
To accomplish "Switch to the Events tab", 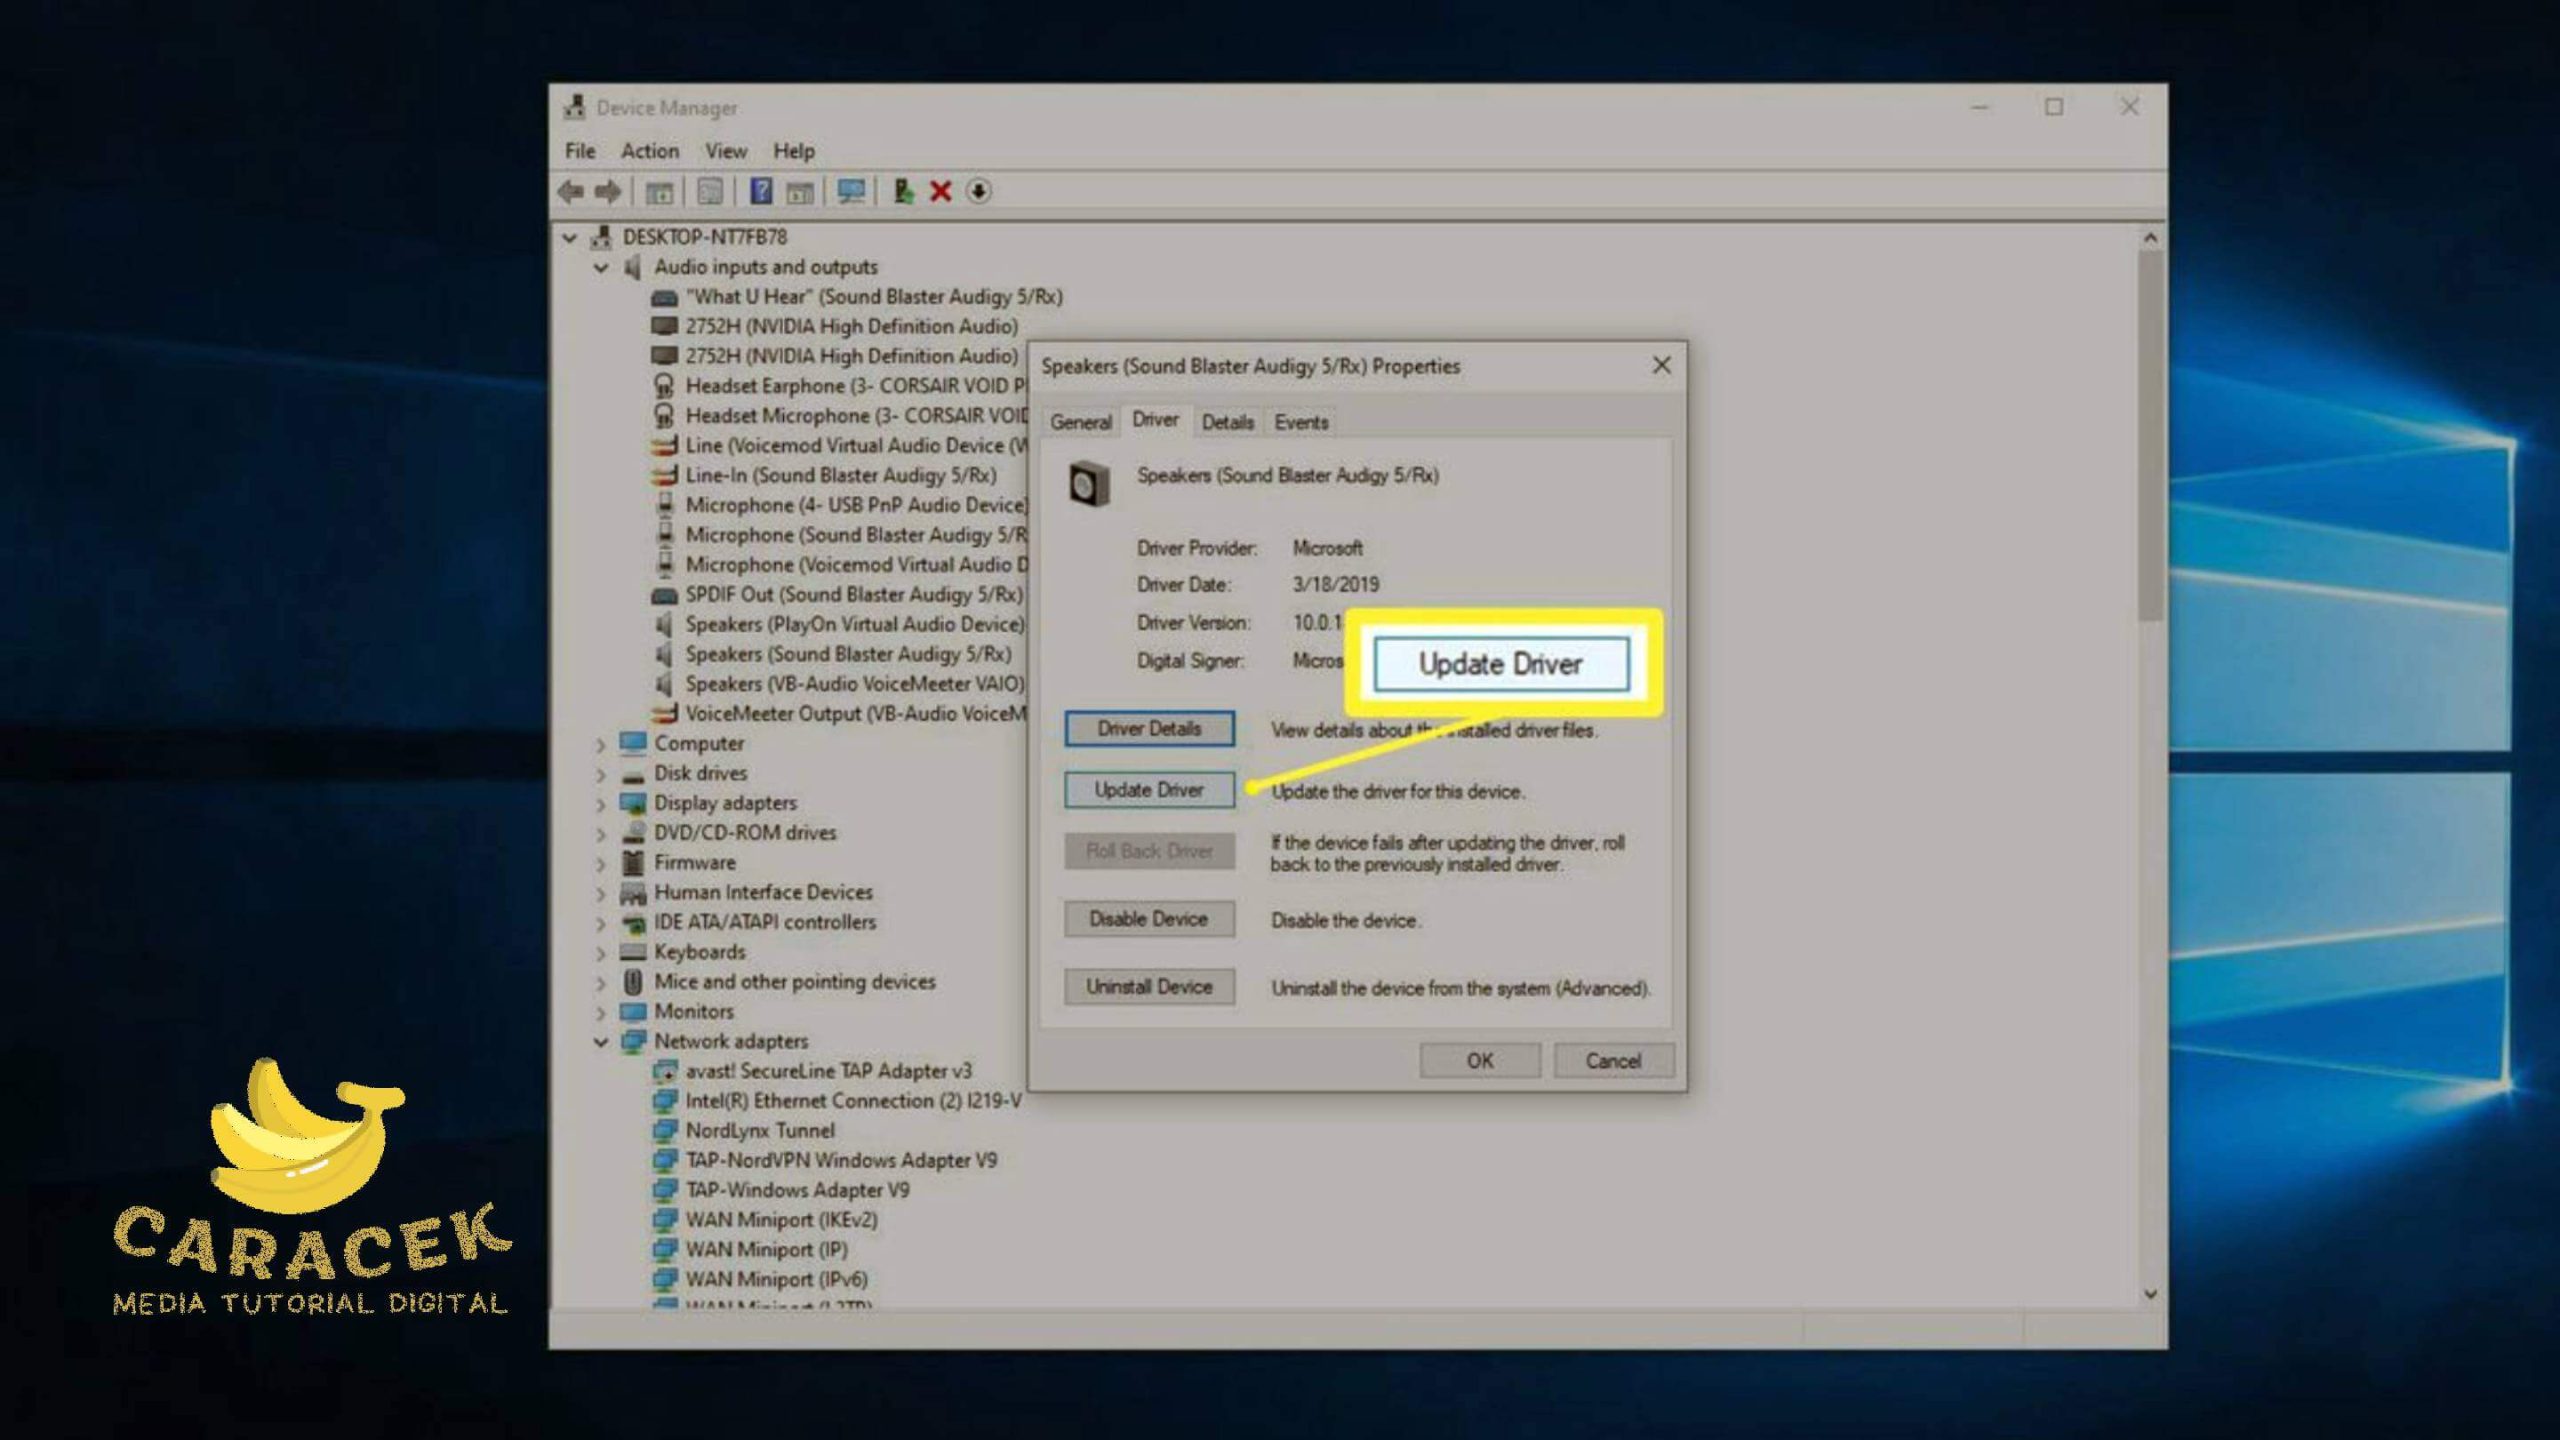I will point(1300,422).
